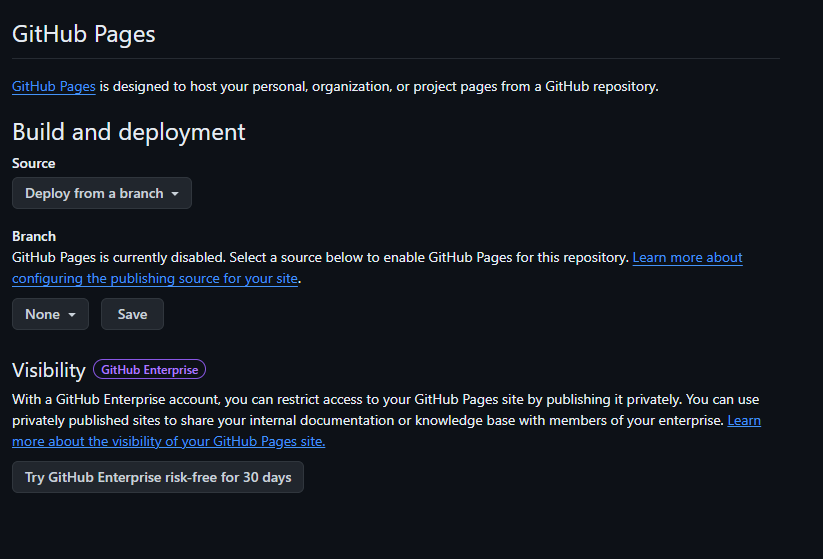The image size is (823, 559).
Task: Select the GitHub Pages page heading
Action: pyautogui.click(x=83, y=34)
